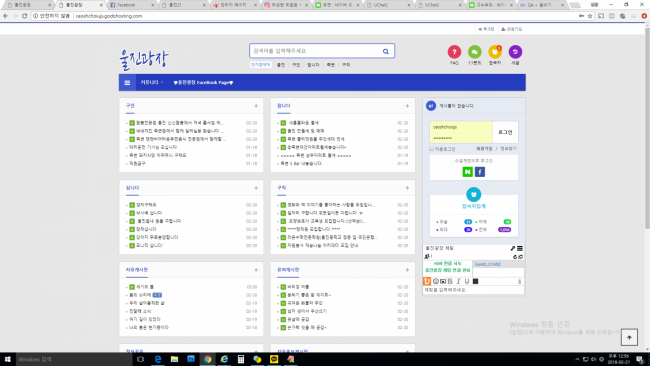Open the 회원가입 link under login box
The height and width of the screenshot is (366, 650).
[484, 148]
